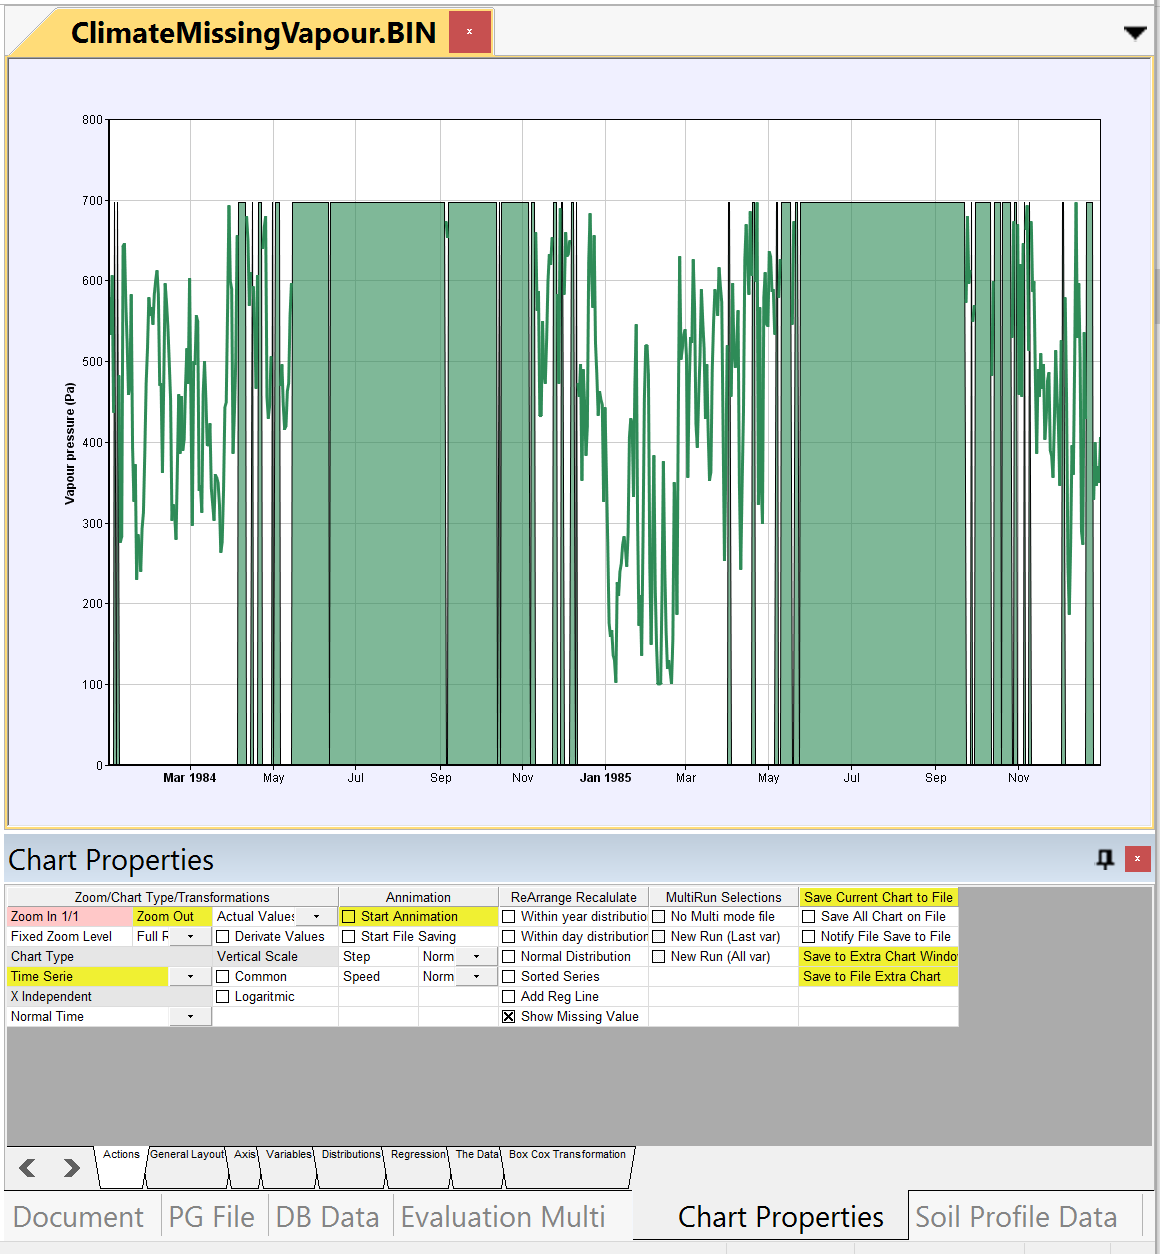Show next property tabs with right arrow
This screenshot has height=1254, width=1160.
pyautogui.click(x=71, y=1167)
